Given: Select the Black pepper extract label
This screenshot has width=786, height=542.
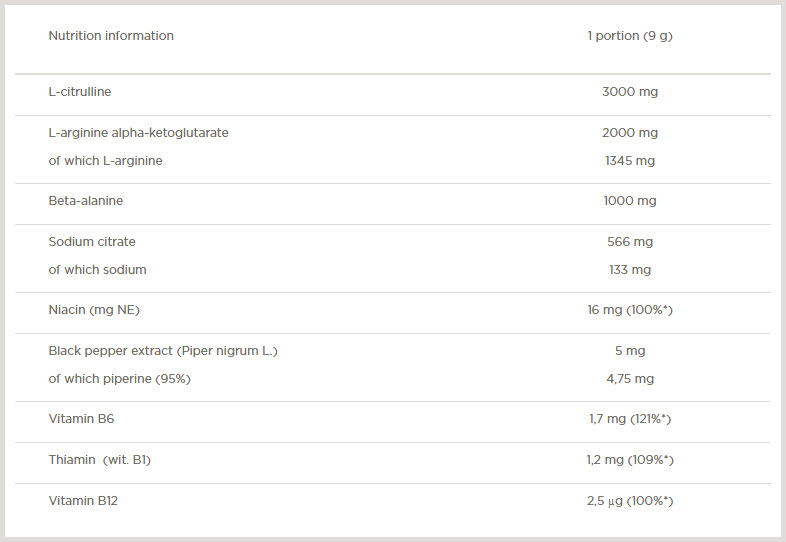Looking at the screenshot, I should pos(163,351).
